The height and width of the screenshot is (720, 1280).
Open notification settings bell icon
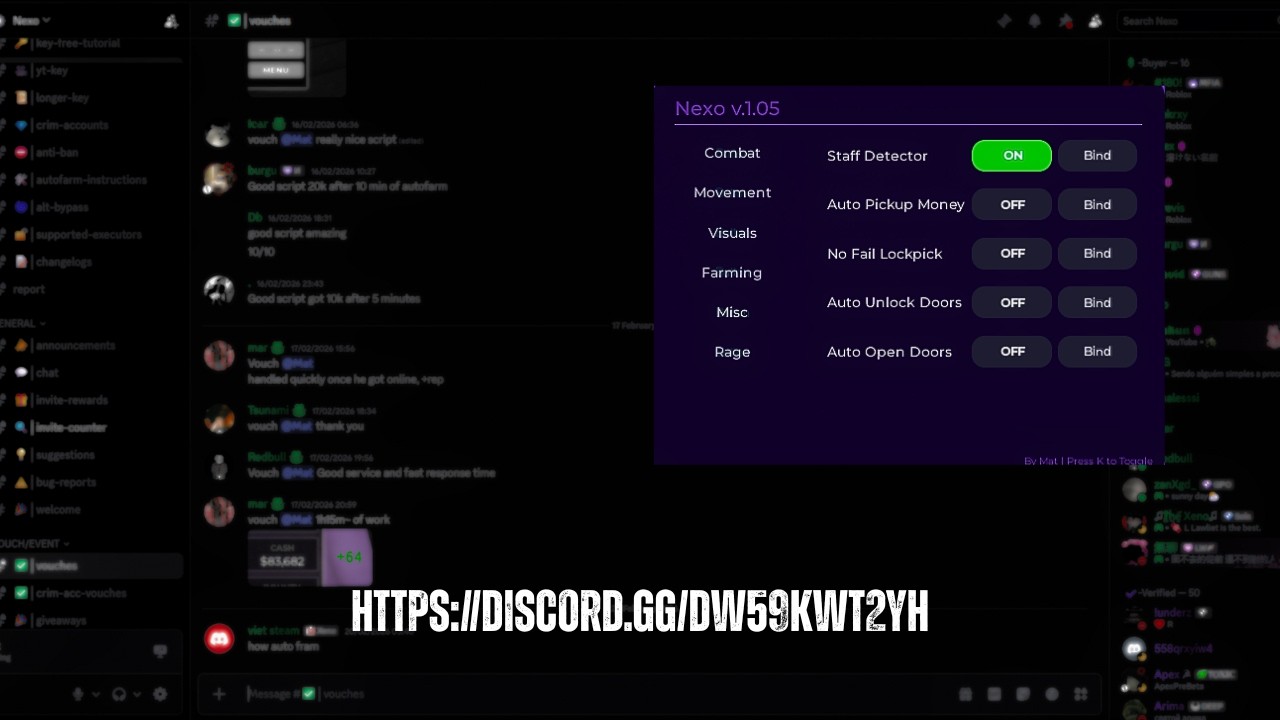1035,21
